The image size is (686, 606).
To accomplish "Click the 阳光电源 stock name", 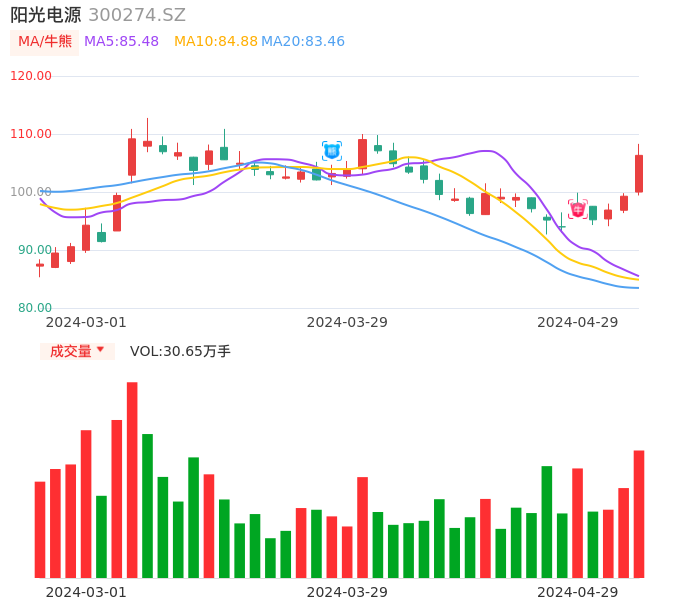I will coord(45,15).
